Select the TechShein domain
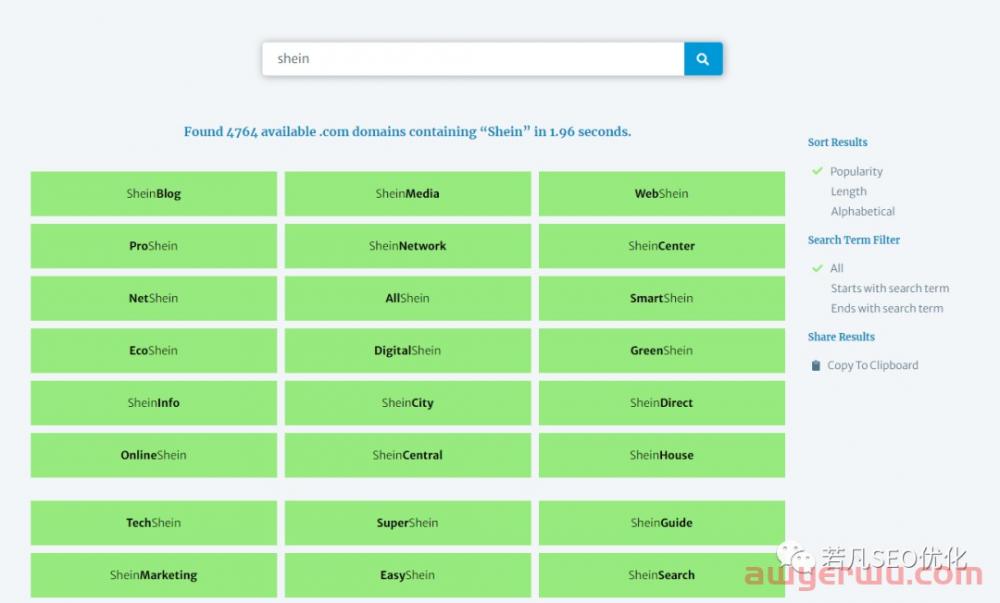1000x603 pixels. coord(154,523)
